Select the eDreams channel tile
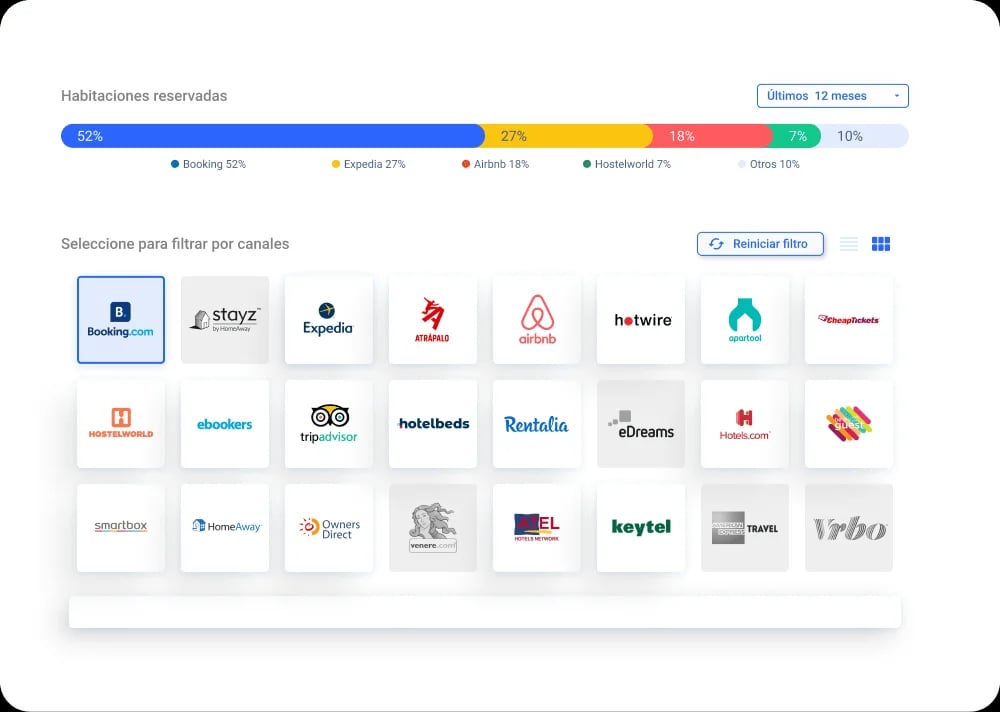The width and height of the screenshot is (1000, 712). 640,424
